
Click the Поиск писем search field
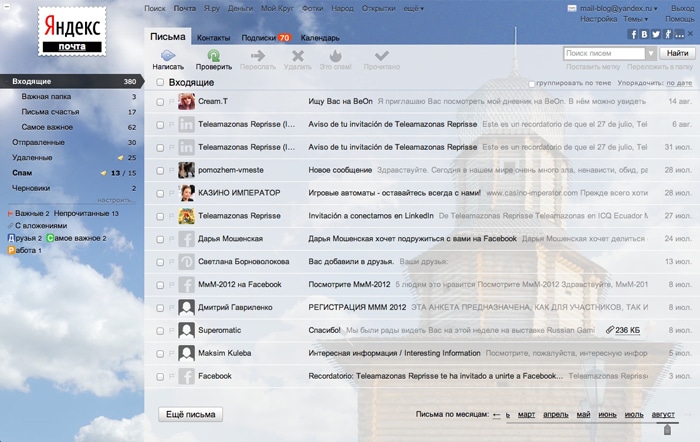[603, 53]
